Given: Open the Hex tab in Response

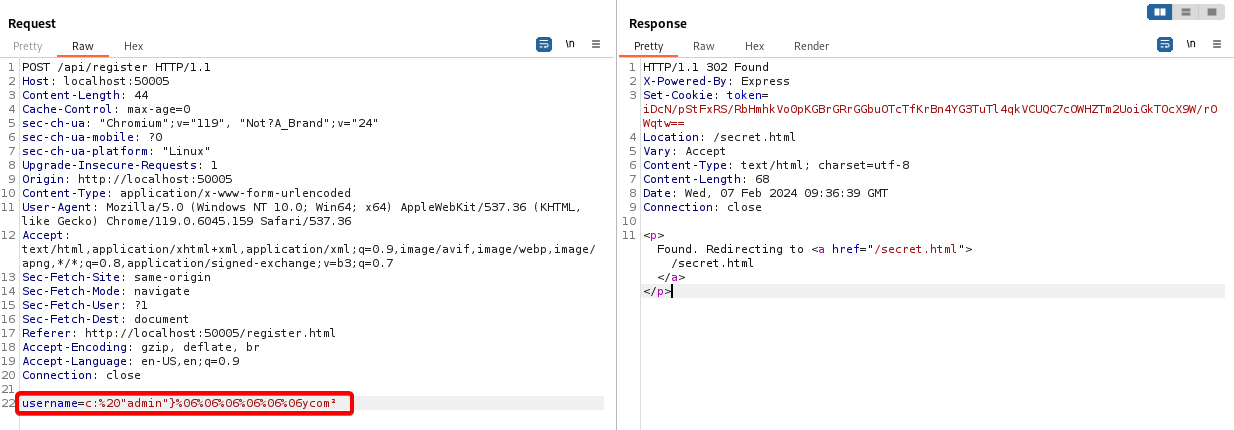Looking at the screenshot, I should 754,46.
